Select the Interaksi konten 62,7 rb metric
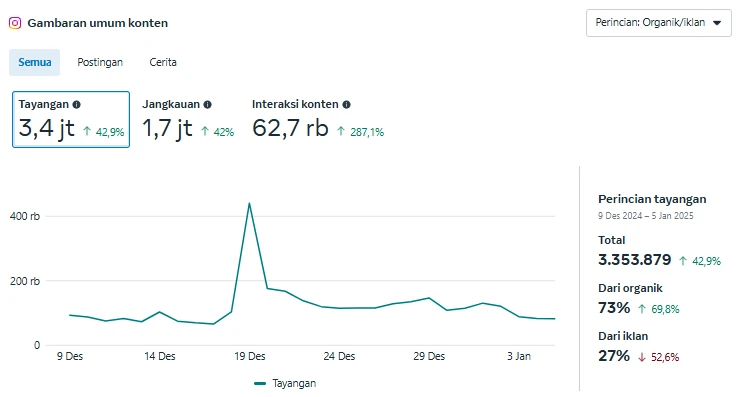The height and width of the screenshot is (397, 741). (318, 120)
